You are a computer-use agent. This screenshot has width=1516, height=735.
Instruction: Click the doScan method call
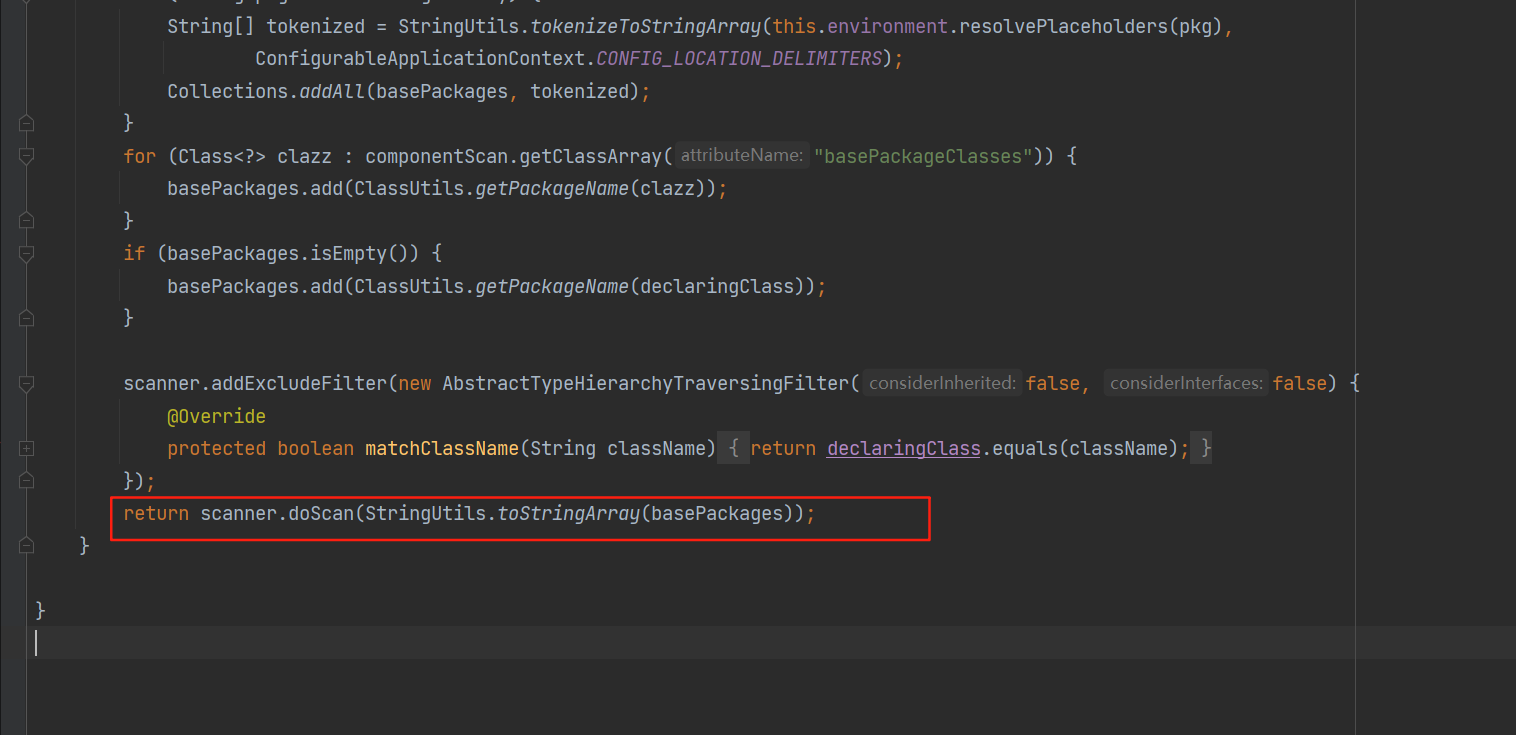[321, 514]
